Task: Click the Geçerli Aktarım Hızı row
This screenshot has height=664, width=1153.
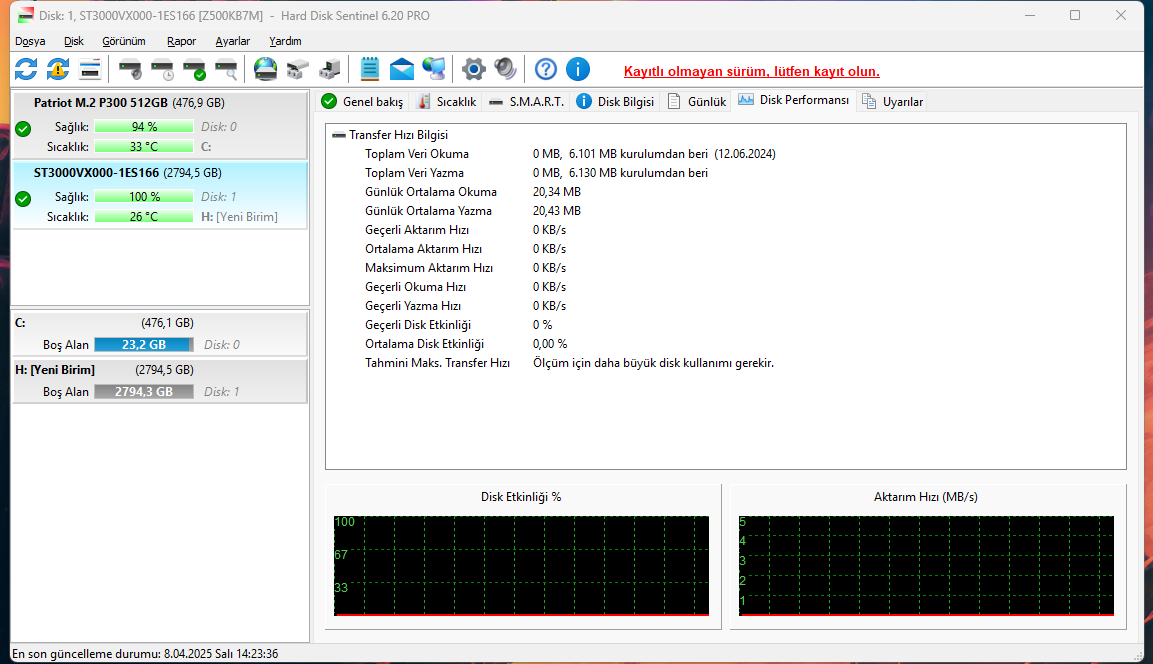Action: 465,230
